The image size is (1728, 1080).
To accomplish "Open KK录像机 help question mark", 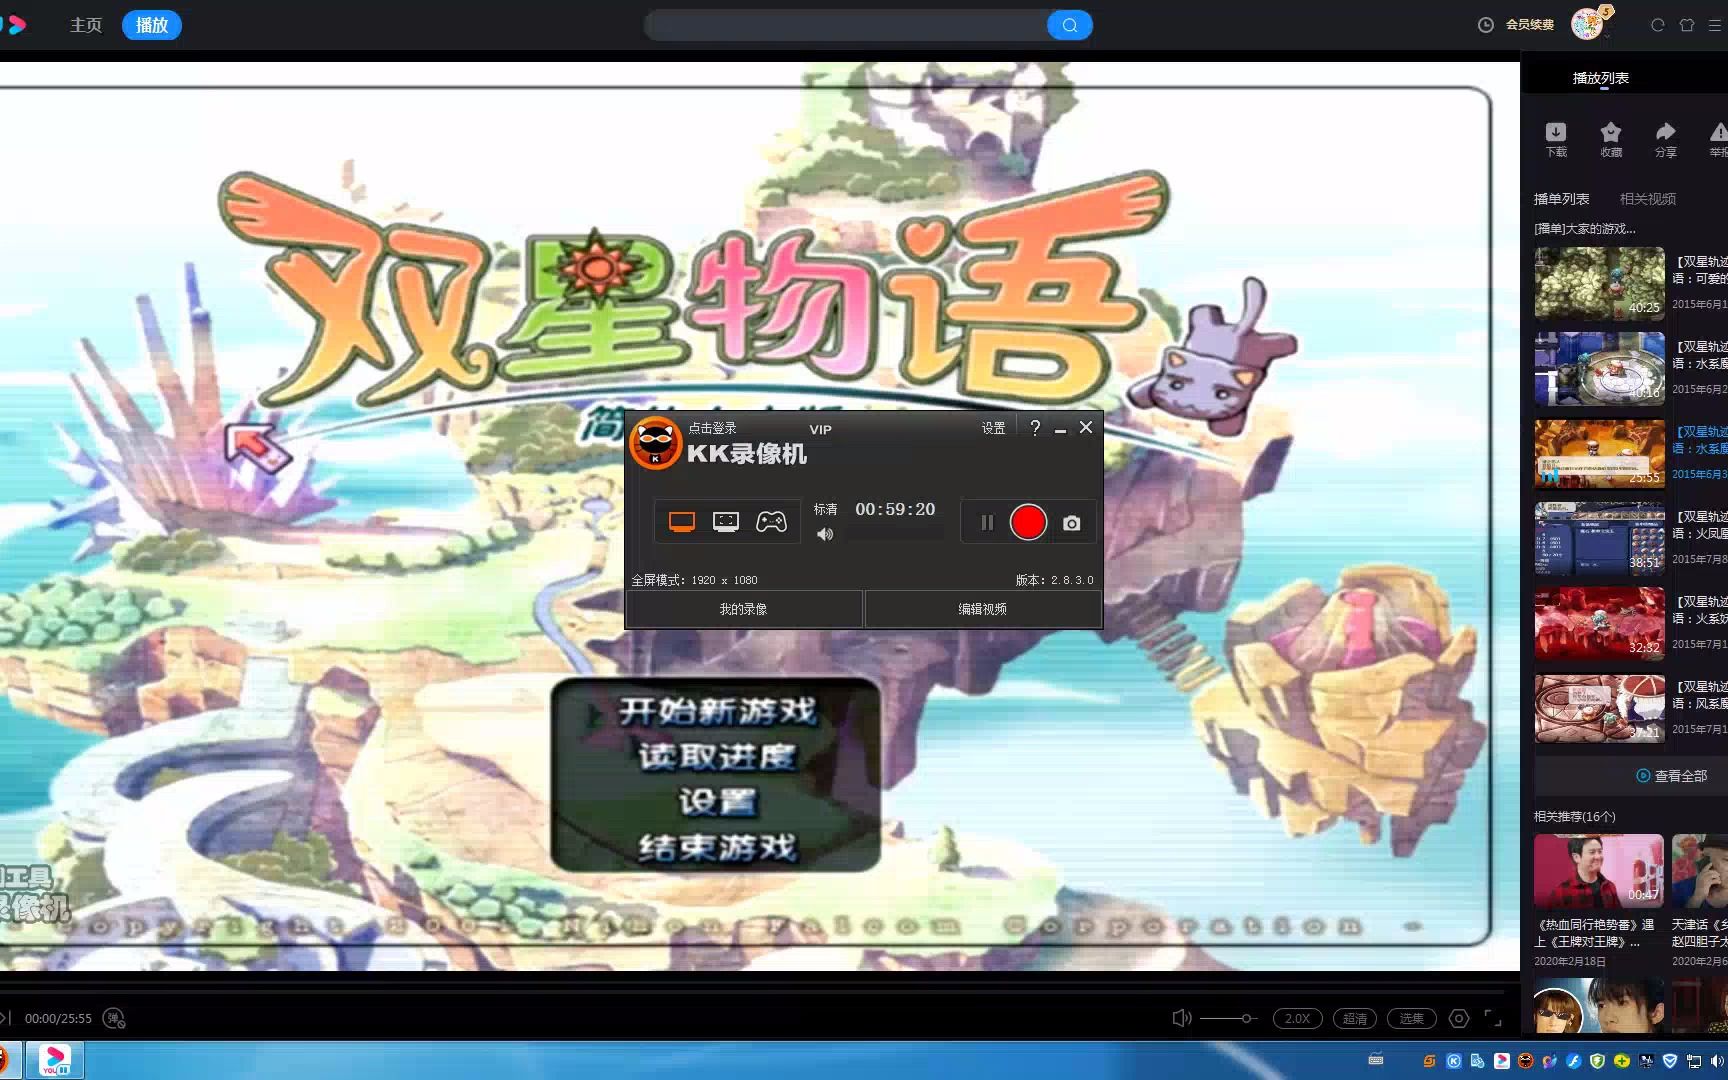I will tap(1035, 428).
